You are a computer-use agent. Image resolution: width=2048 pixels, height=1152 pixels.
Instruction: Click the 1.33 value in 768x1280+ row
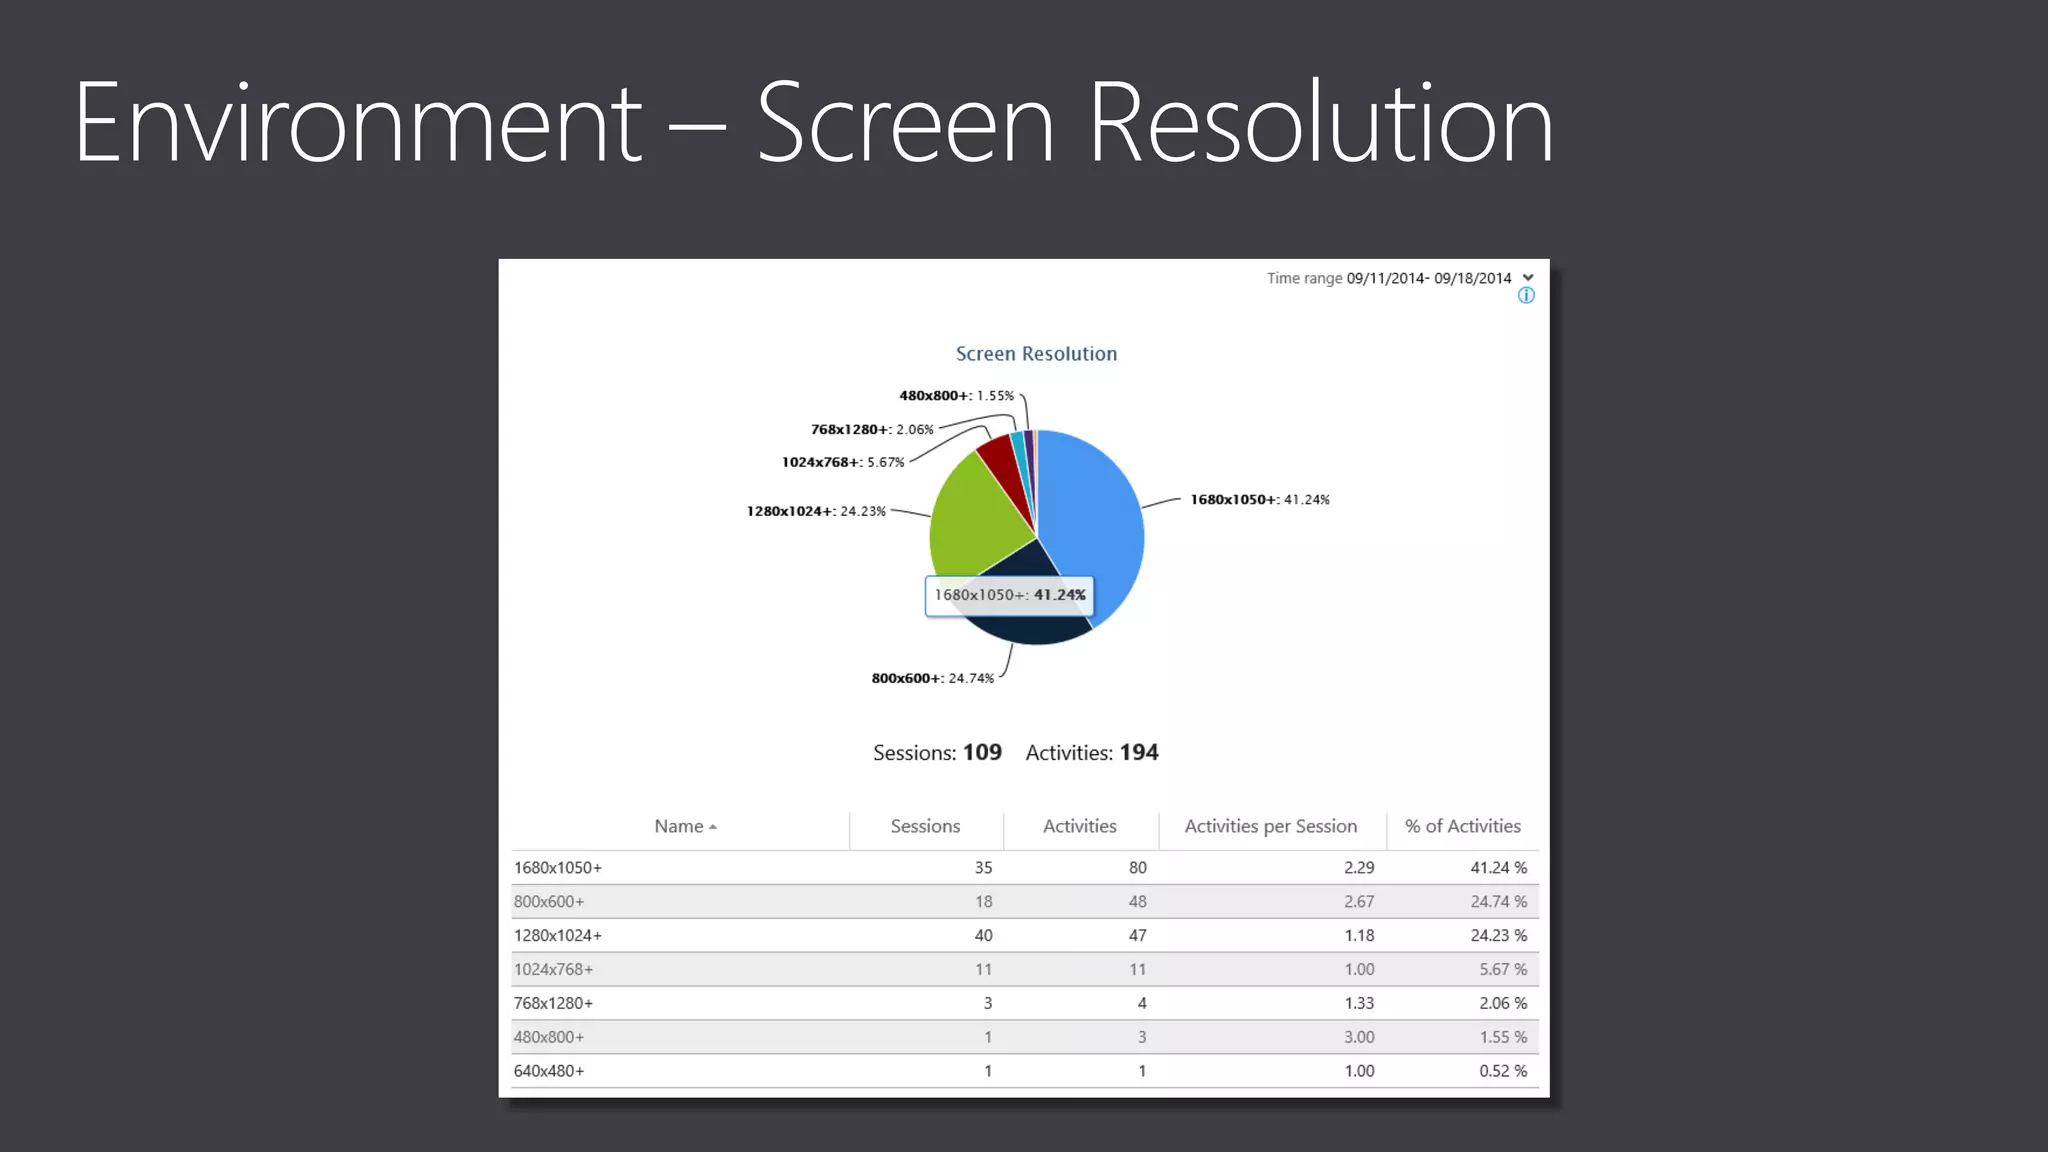point(1359,1003)
